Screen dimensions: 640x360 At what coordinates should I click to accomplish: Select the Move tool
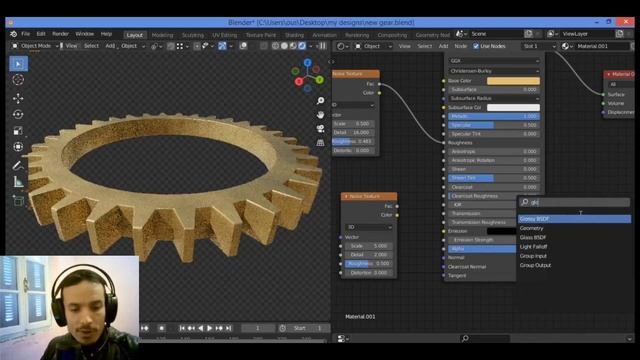18,98
